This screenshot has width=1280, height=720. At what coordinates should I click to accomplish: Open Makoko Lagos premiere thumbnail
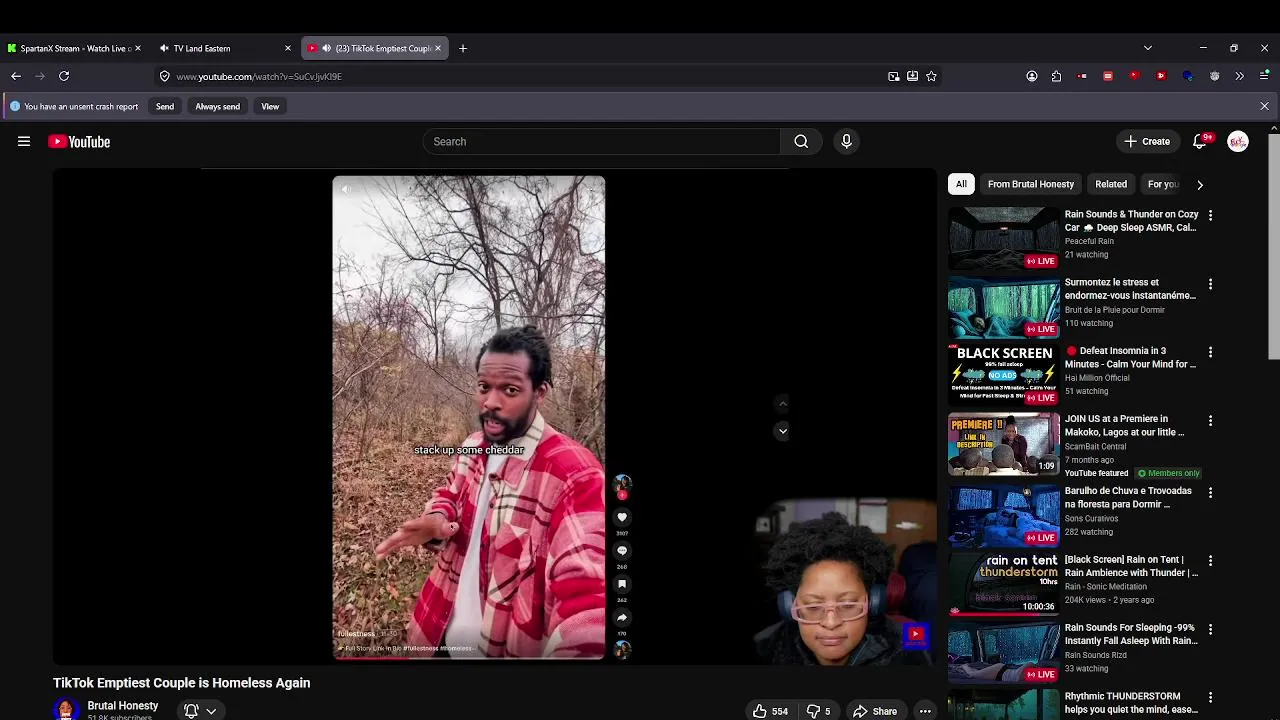pos(1003,443)
